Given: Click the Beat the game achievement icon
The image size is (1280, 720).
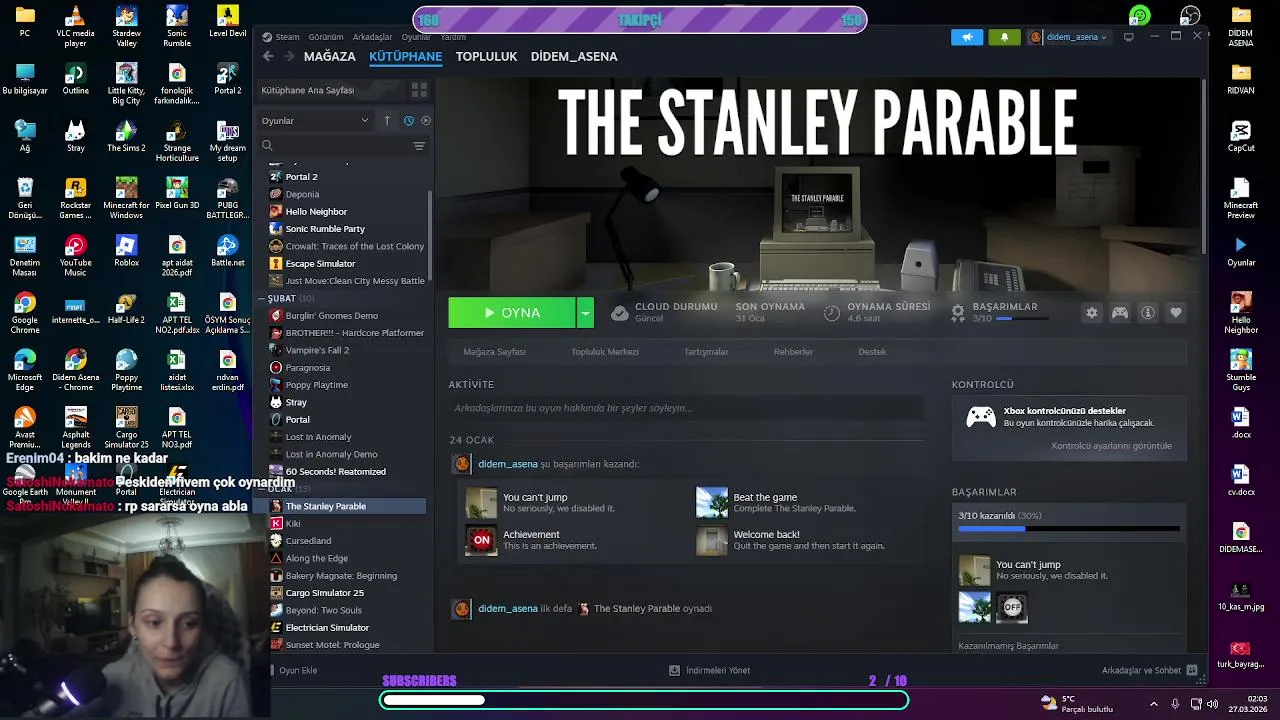Looking at the screenshot, I should pyautogui.click(x=712, y=502).
